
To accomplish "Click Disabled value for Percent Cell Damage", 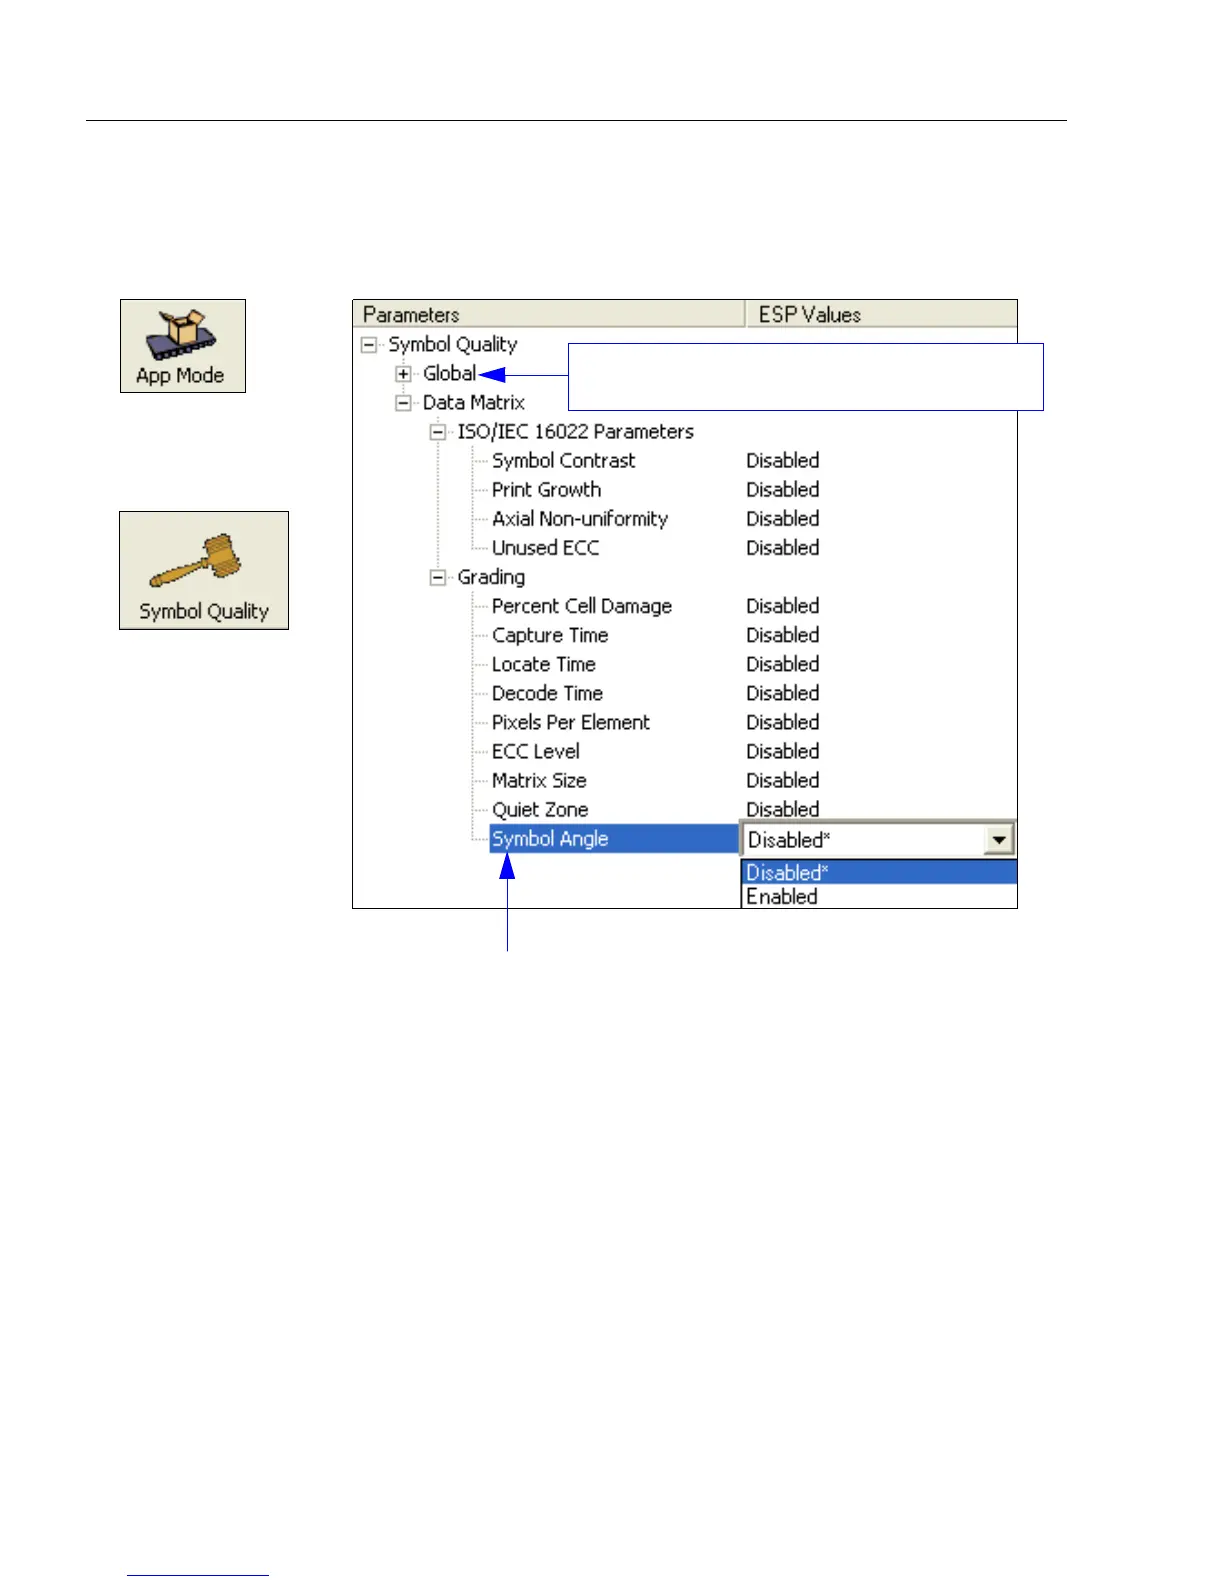I will [783, 606].
